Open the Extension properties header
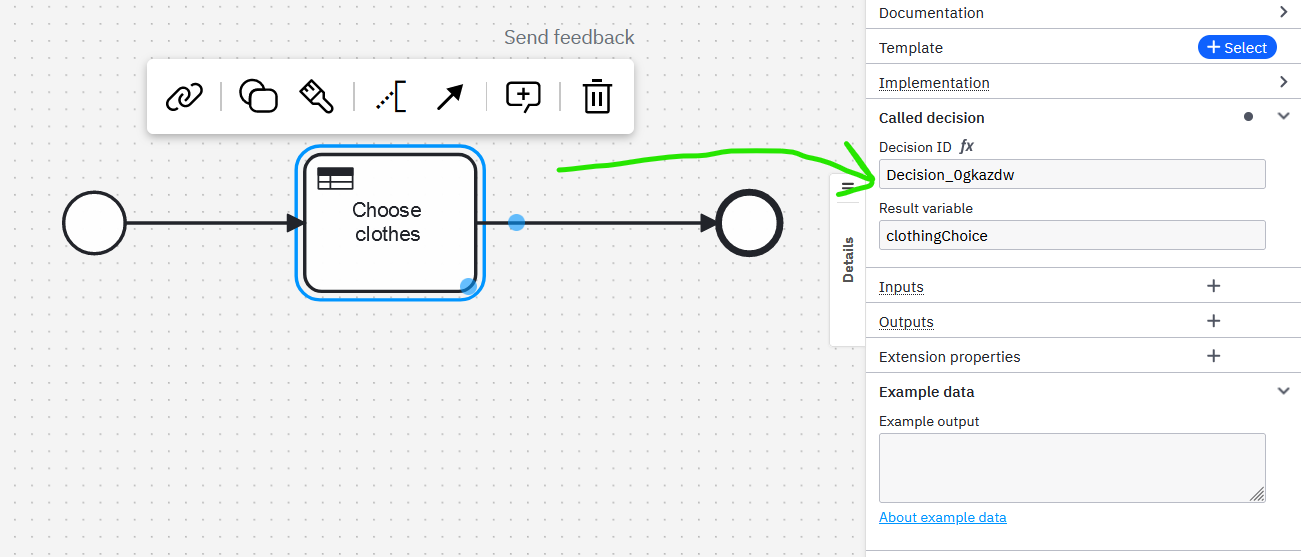This screenshot has height=557, width=1301. pos(950,357)
